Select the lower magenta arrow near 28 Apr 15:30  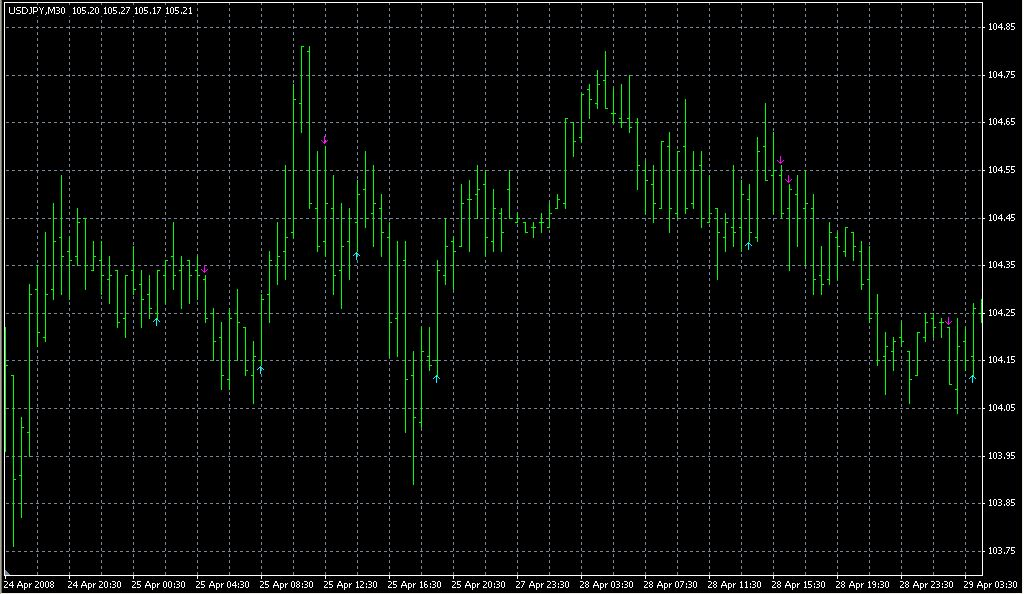(x=789, y=179)
